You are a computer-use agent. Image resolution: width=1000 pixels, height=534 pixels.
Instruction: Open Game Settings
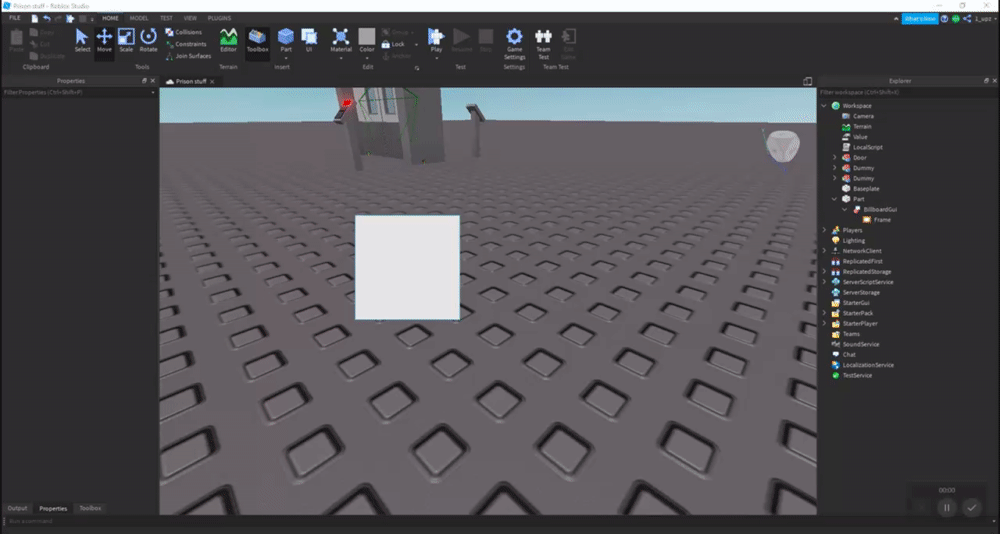point(514,43)
